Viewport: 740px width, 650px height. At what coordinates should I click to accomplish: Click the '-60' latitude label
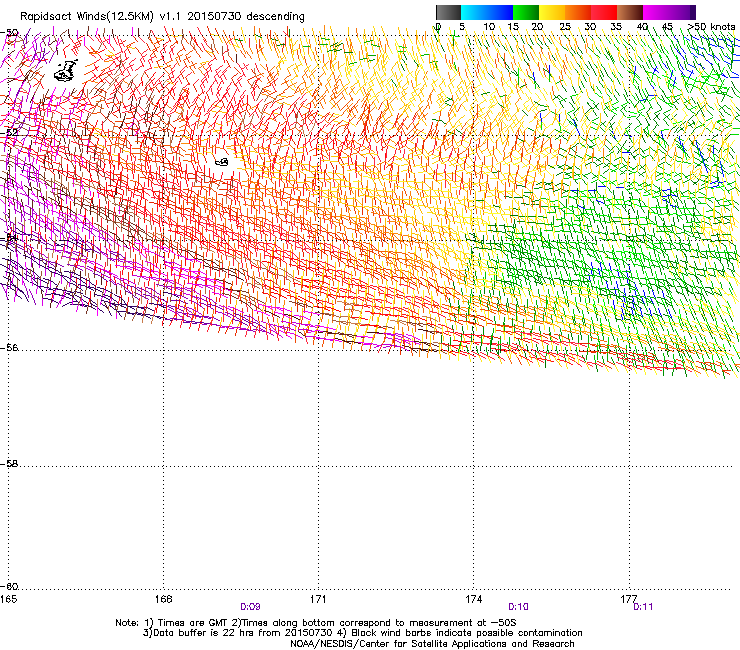9,587
